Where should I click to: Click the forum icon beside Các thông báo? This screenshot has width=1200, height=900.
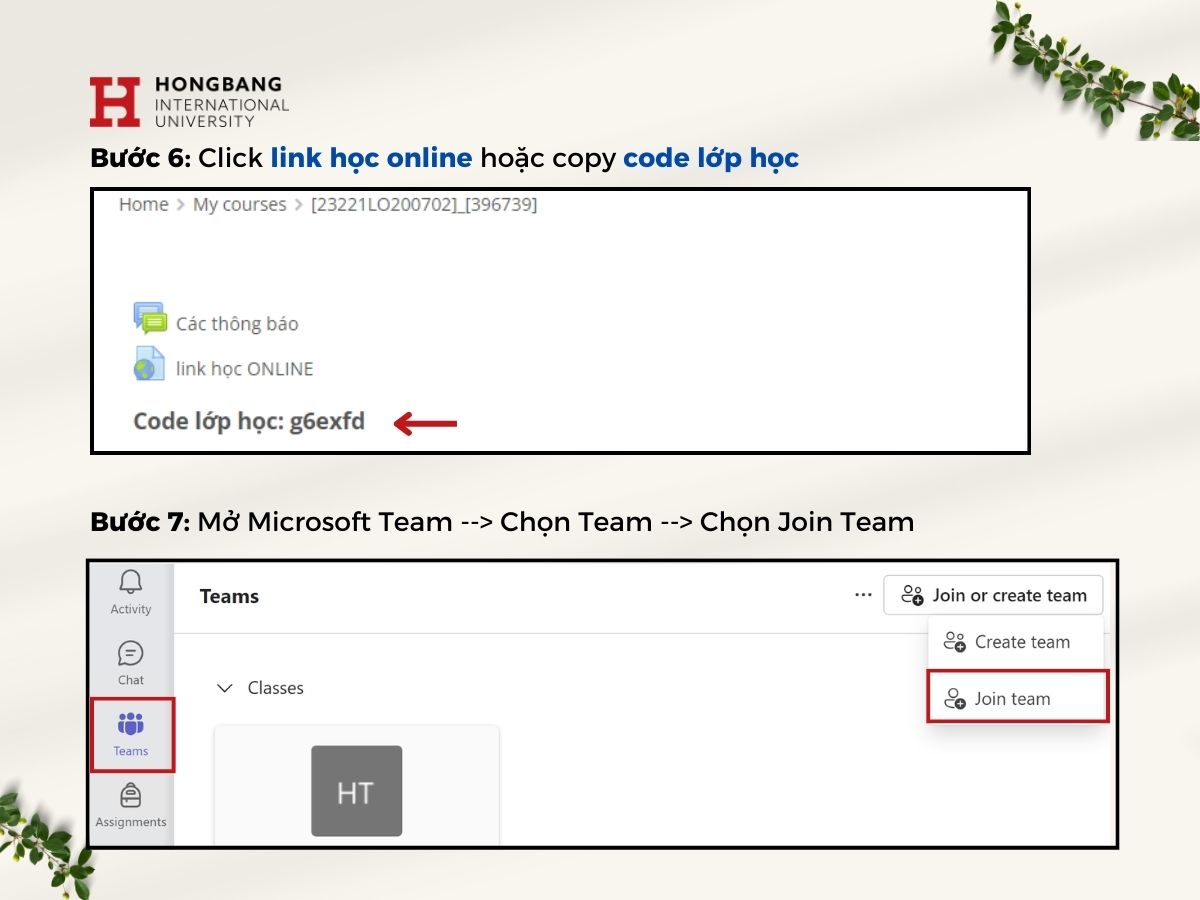click(150, 319)
